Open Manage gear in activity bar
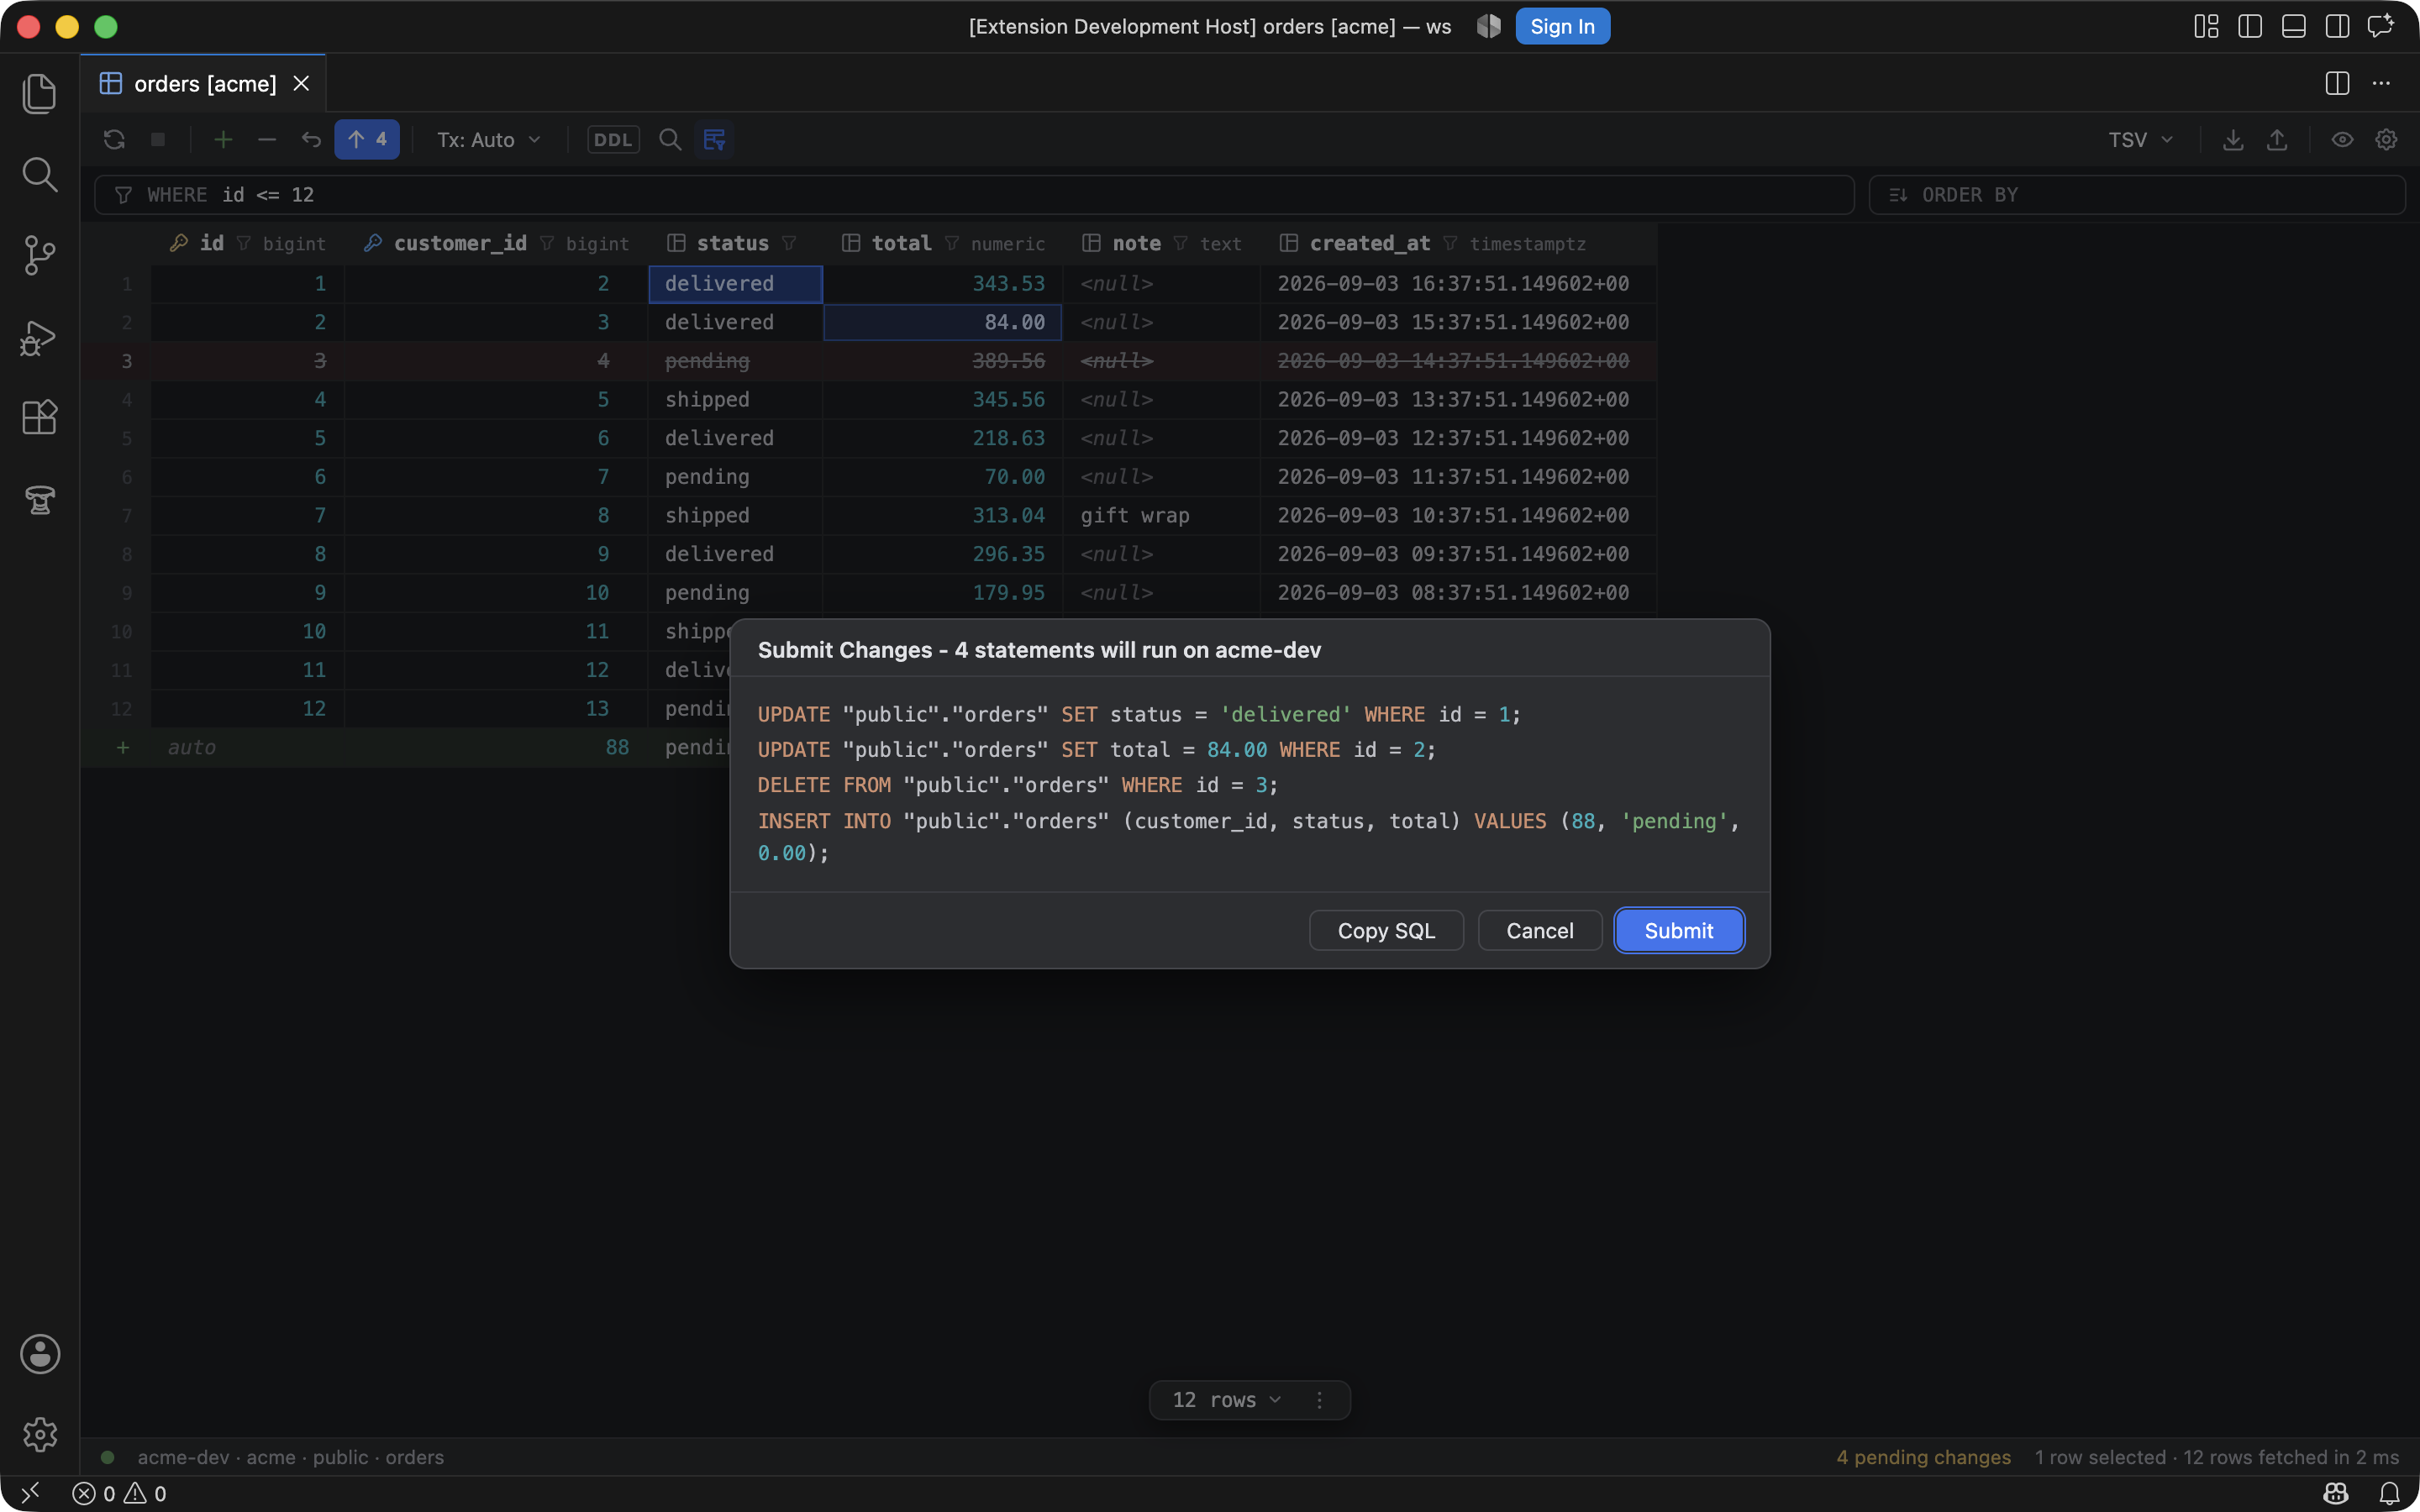This screenshot has height=1512, width=2420. [39, 1434]
